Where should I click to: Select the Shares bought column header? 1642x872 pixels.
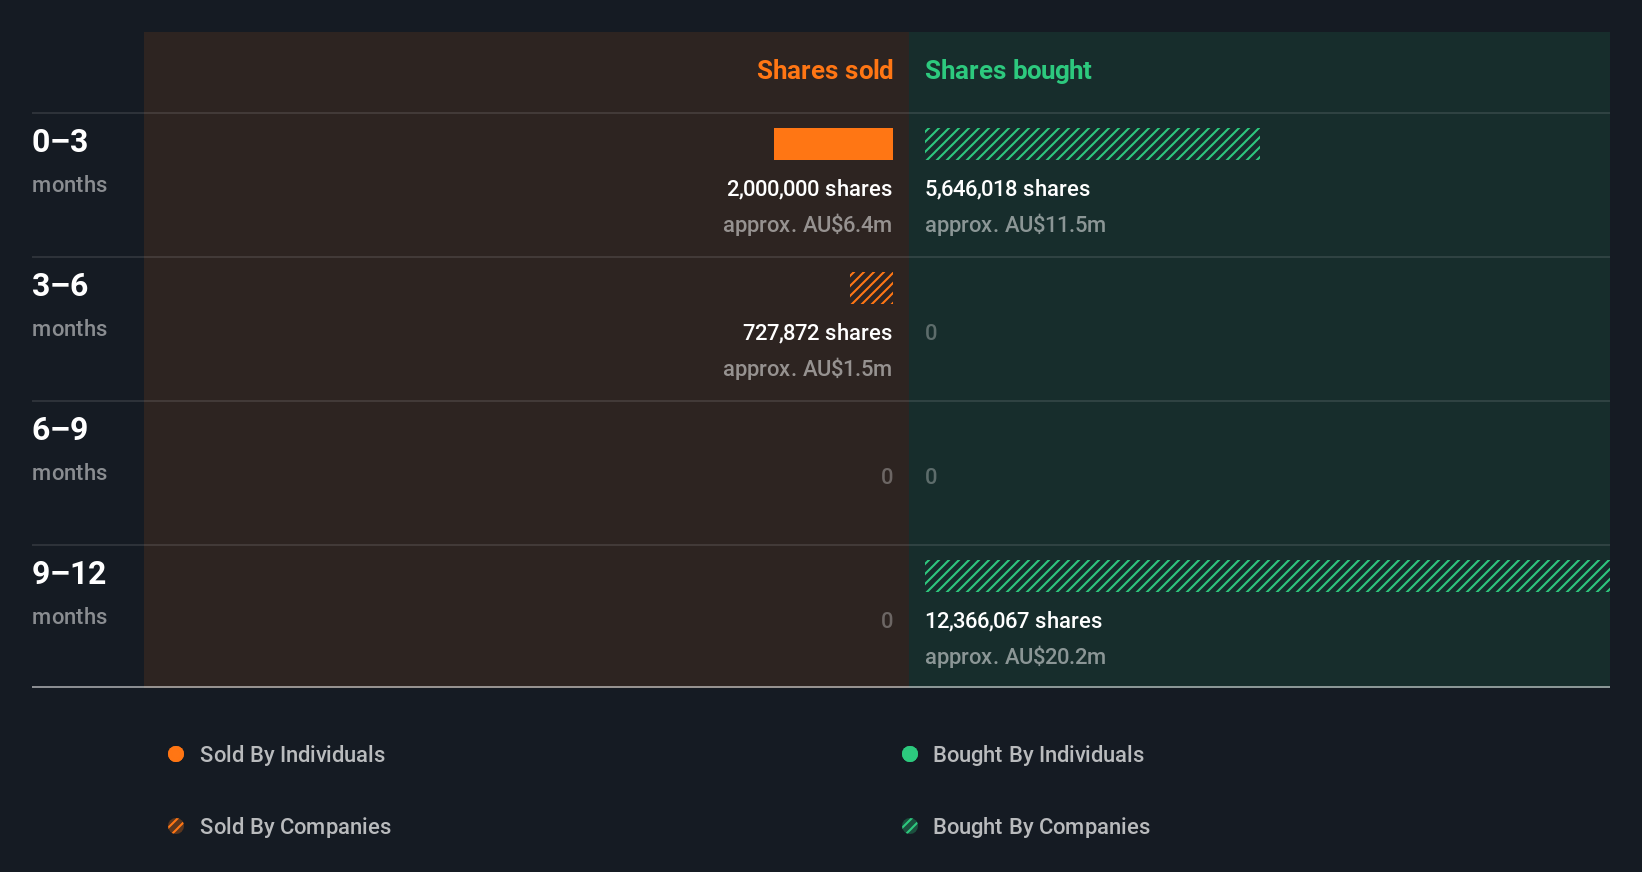point(1007,70)
